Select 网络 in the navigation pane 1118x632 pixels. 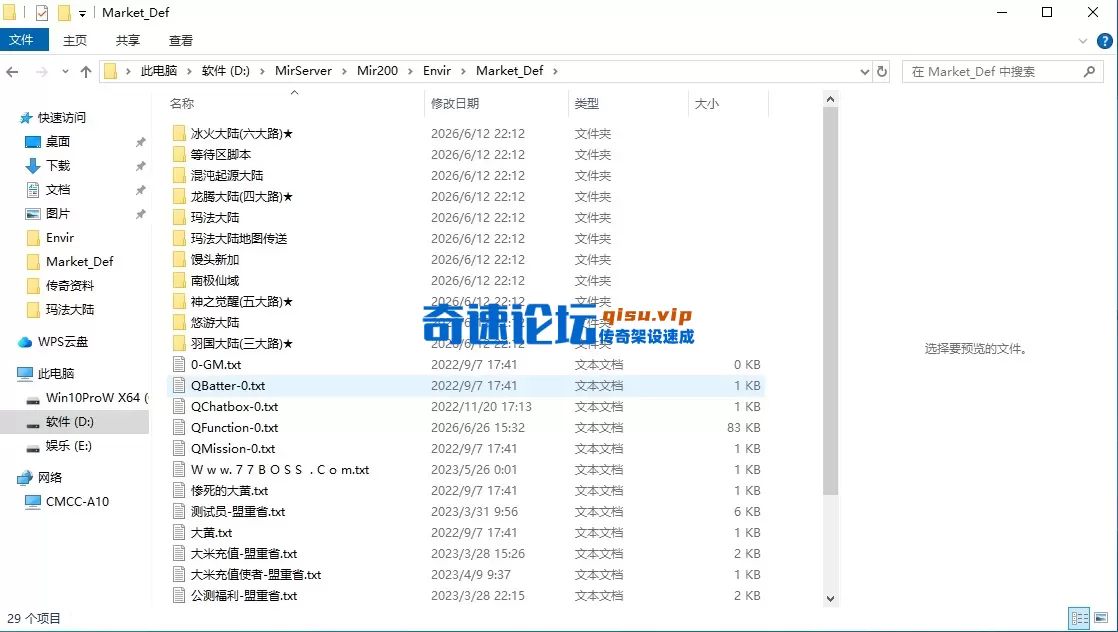[50, 477]
